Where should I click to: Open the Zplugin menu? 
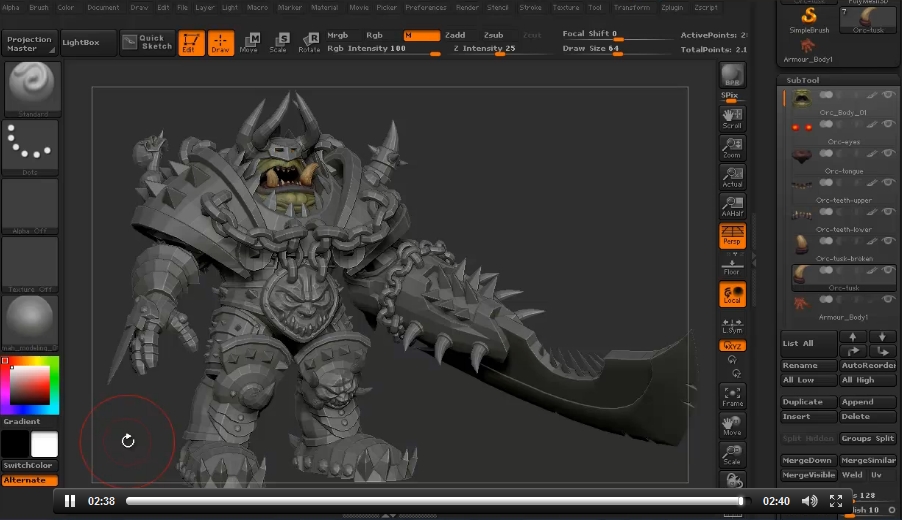coord(672,7)
